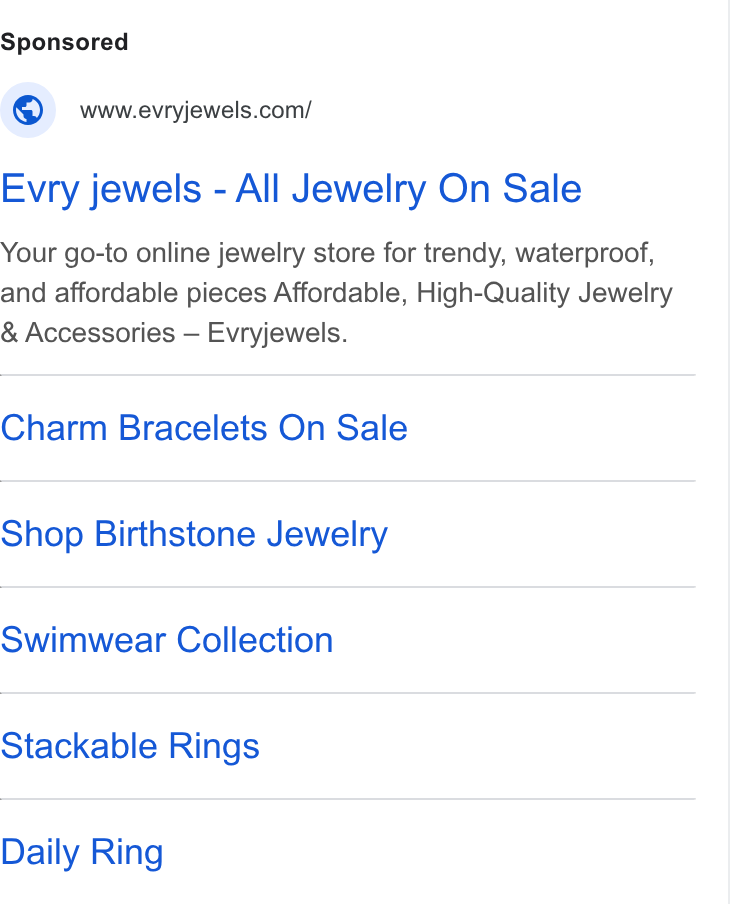Screen dimensions: 730x904
Task: Click the description line starting Your go-to online
Action: click(328, 253)
